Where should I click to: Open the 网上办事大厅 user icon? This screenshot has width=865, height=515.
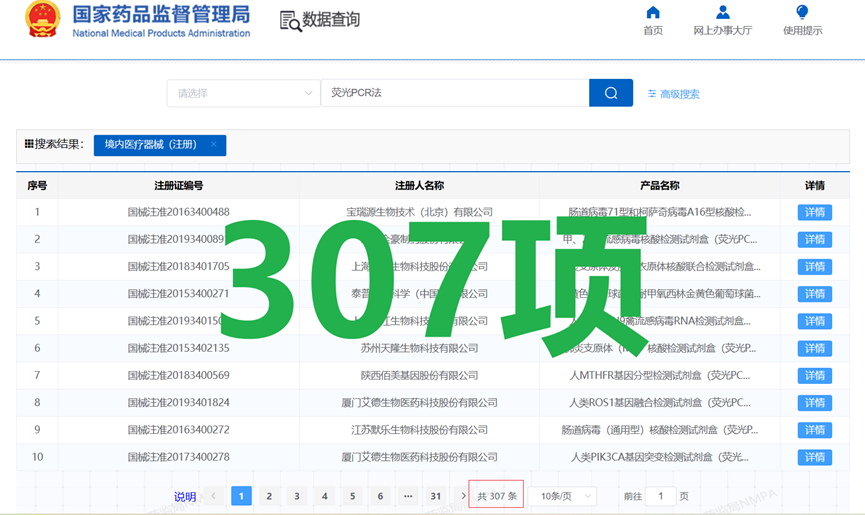tap(723, 13)
